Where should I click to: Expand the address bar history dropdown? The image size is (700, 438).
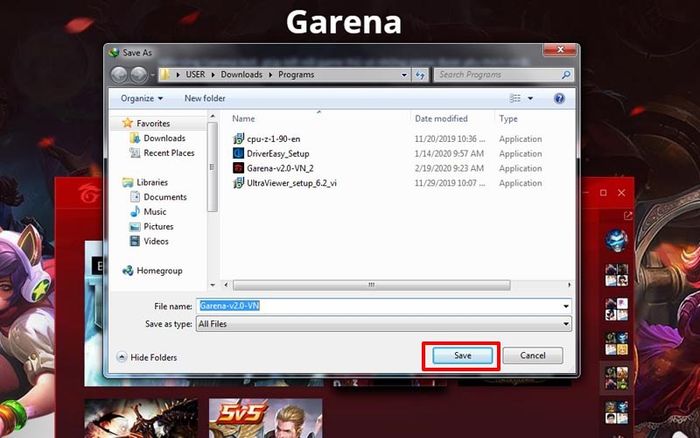tap(404, 75)
